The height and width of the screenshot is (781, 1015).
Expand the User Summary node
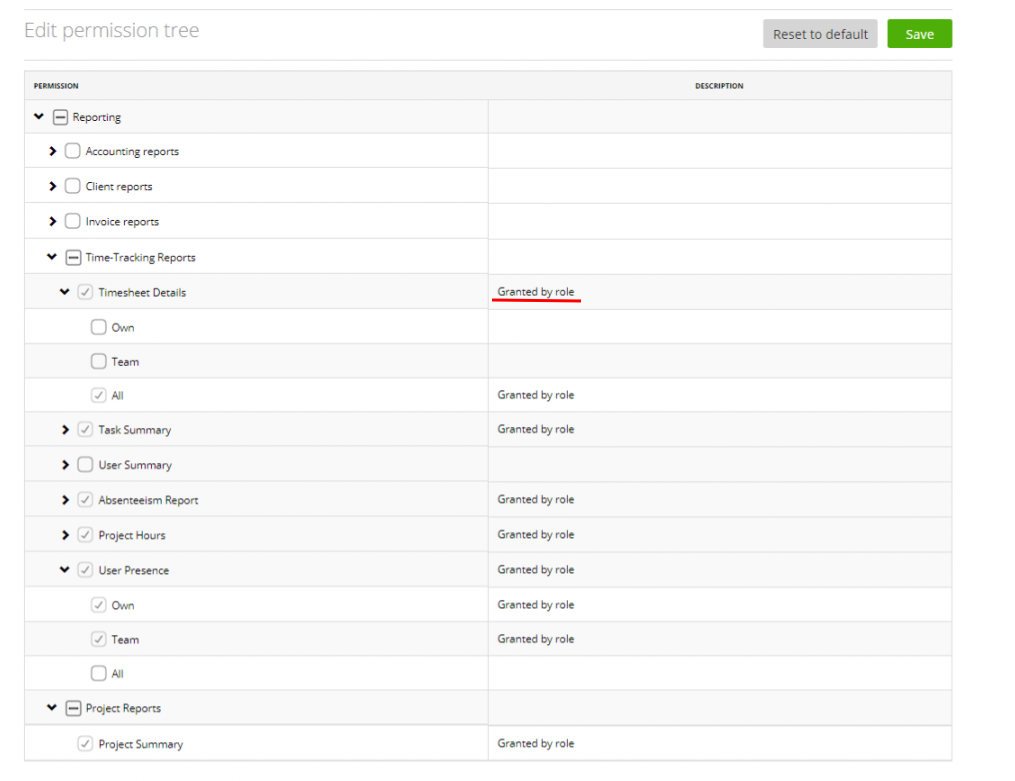click(x=65, y=465)
